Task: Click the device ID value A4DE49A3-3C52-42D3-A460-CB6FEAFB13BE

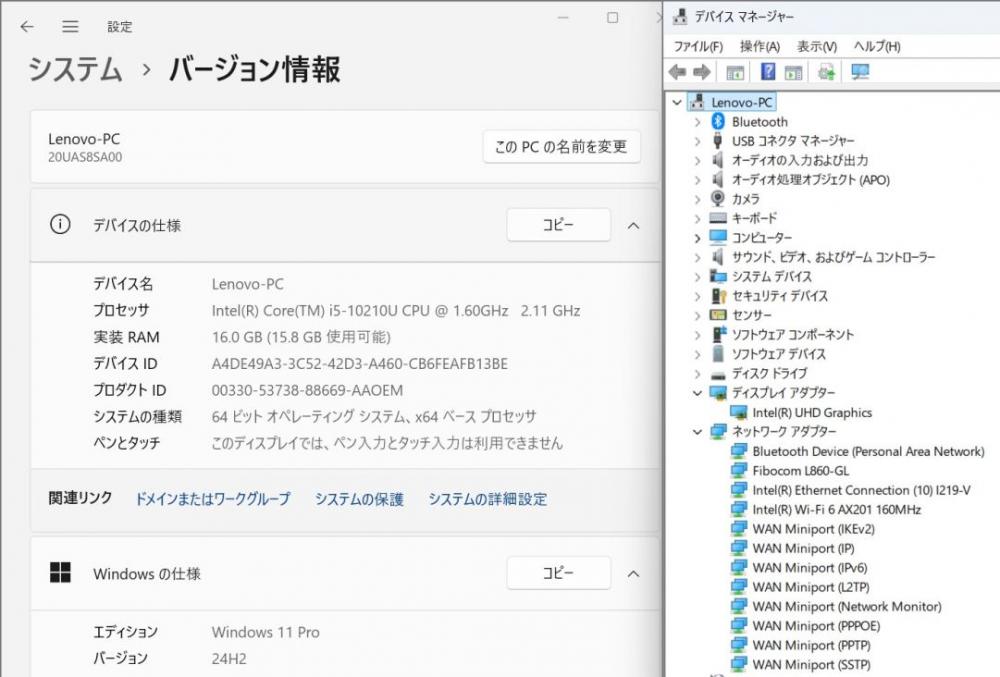Action: (360, 364)
